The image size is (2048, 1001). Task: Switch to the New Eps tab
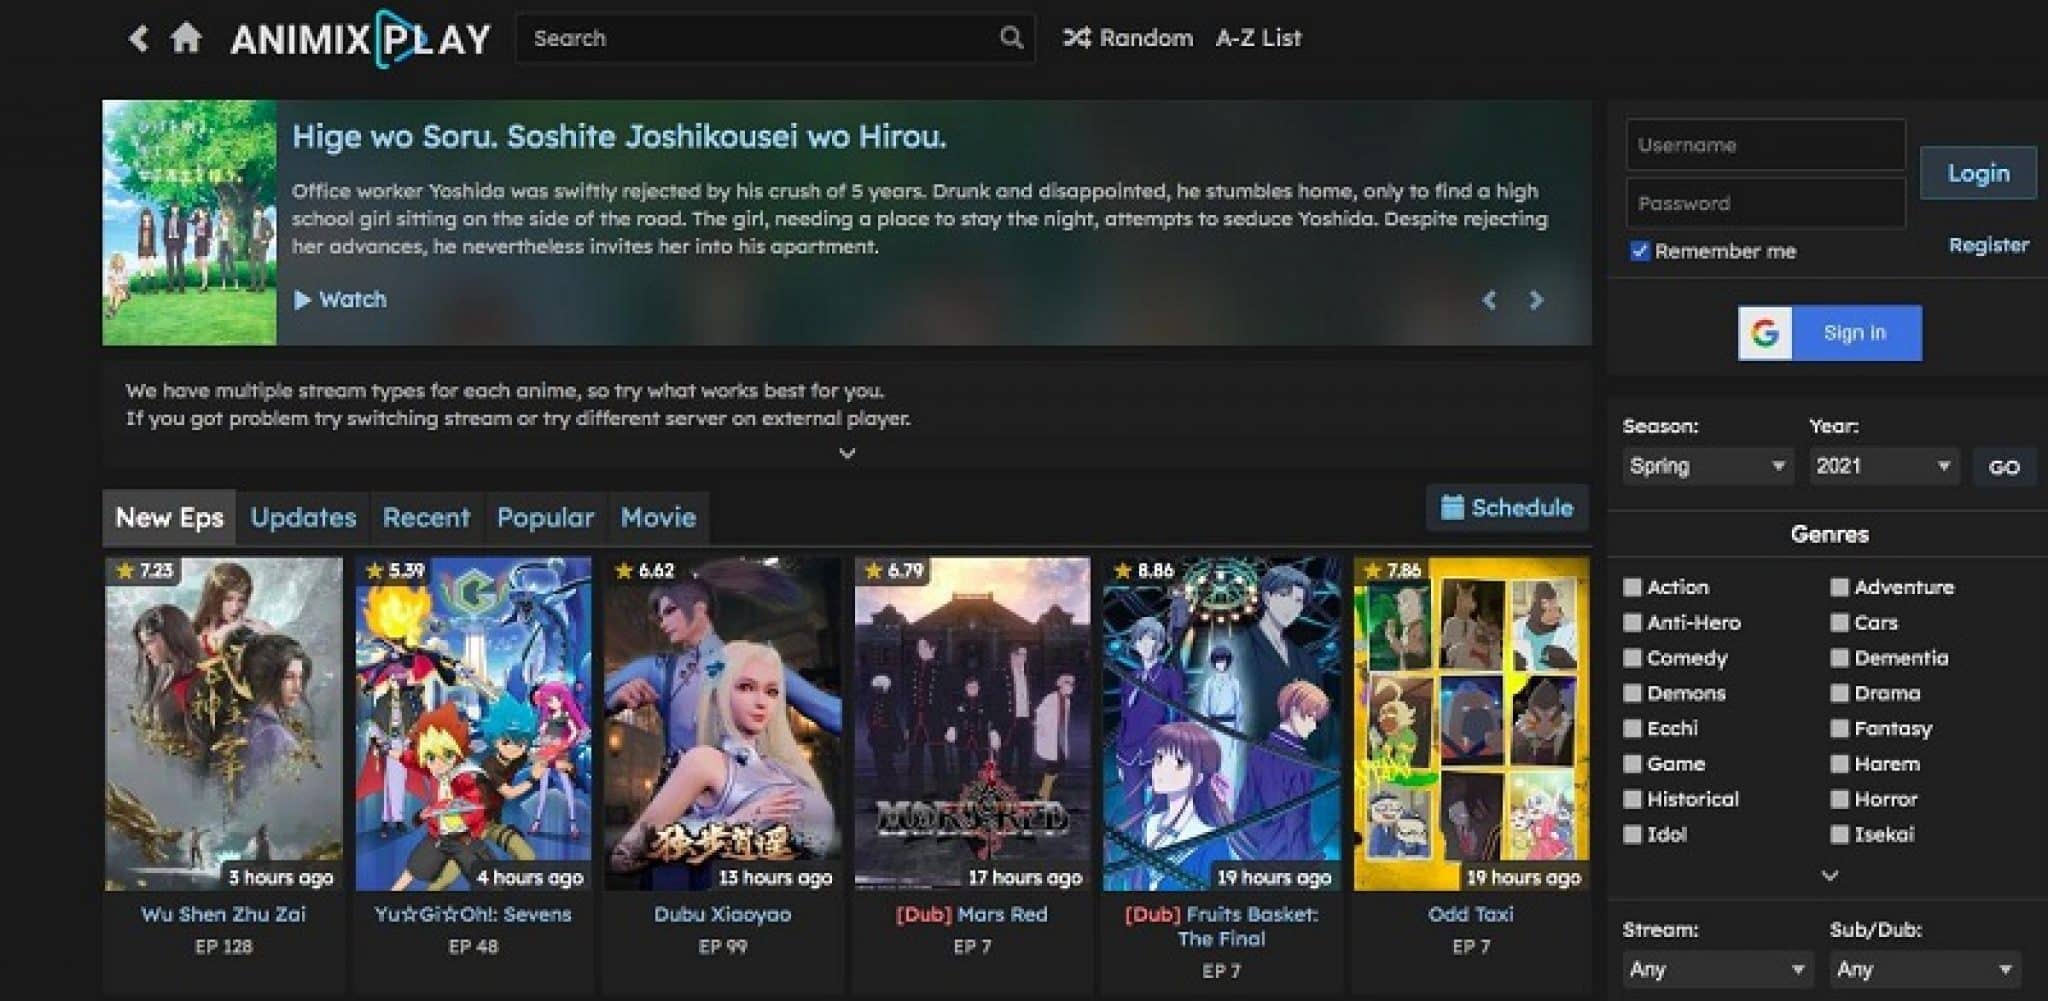pos(169,517)
